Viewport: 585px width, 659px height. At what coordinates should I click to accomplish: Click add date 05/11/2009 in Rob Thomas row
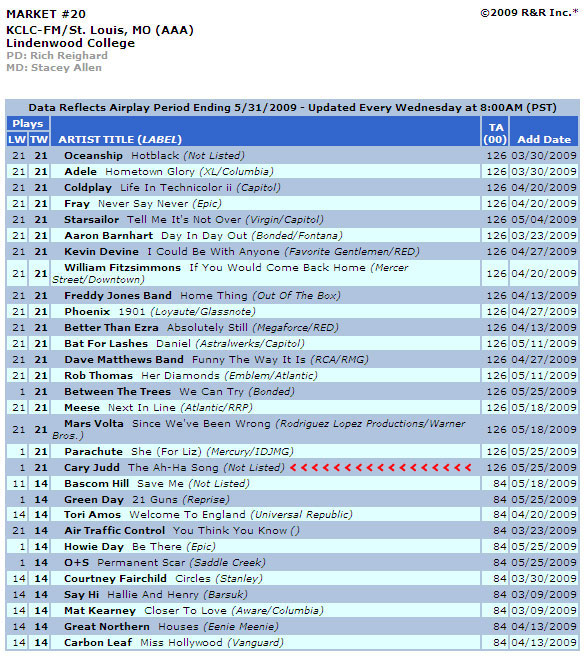point(544,375)
